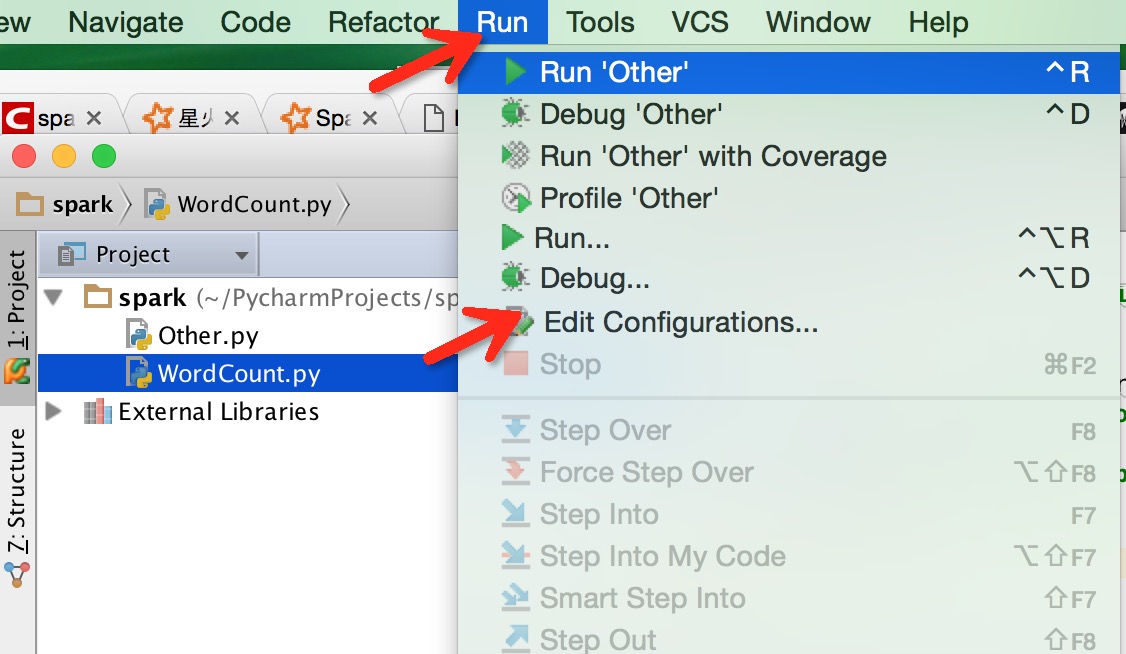This screenshot has height=654, width=1126.
Task: Click the green play icon beside Run 'Other'
Action: [x=515, y=72]
